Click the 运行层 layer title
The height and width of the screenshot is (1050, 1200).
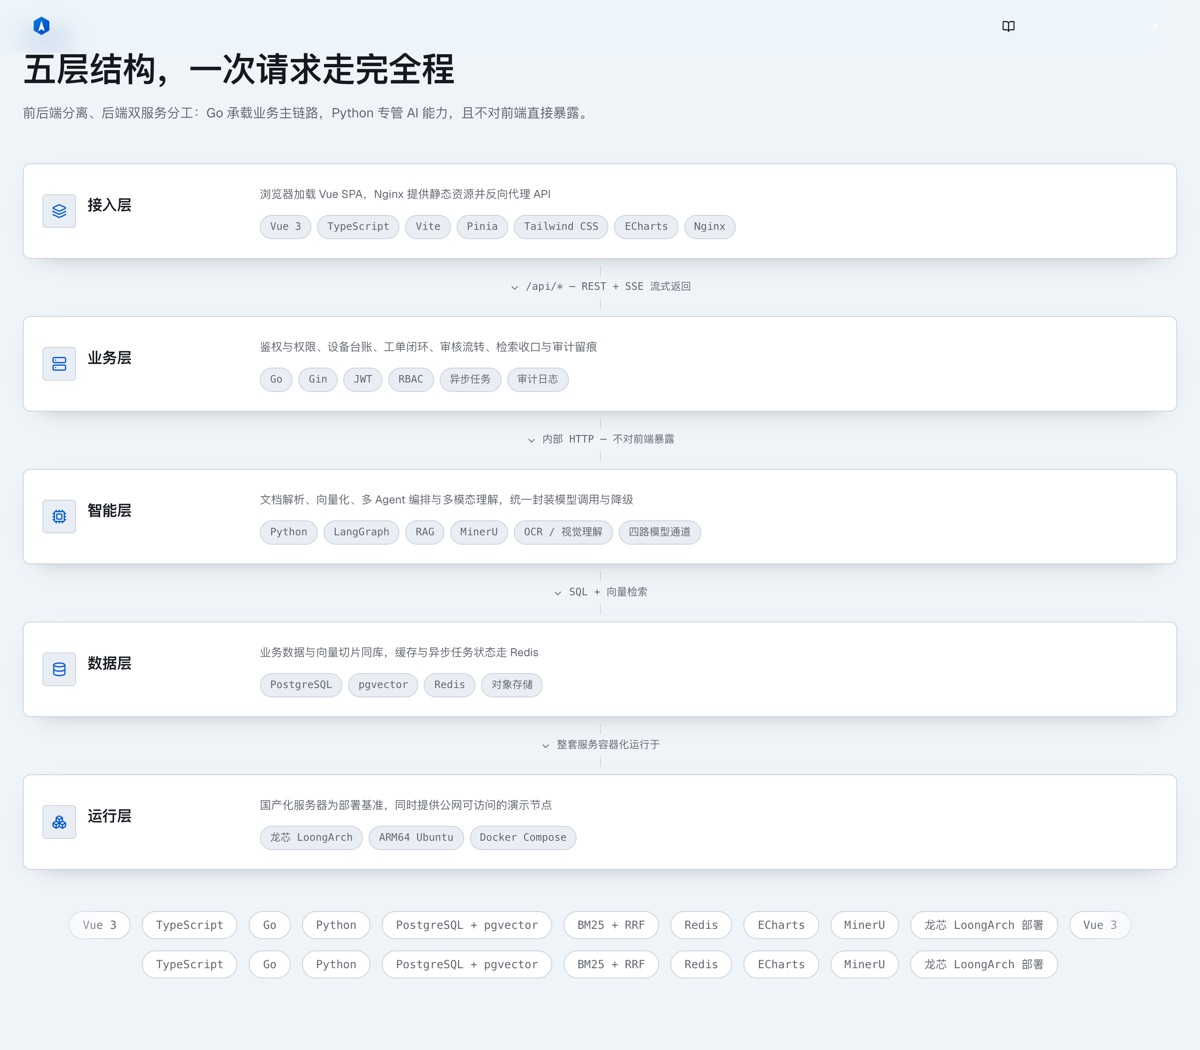tap(109, 816)
